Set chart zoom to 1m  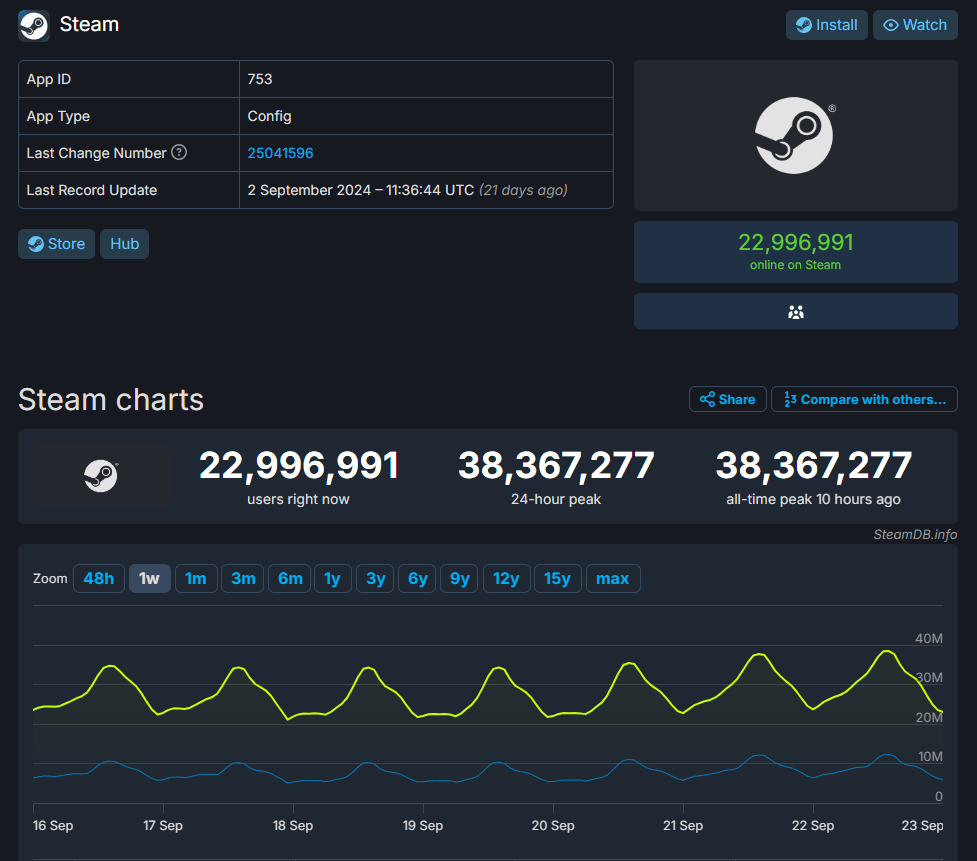pyautogui.click(x=196, y=578)
